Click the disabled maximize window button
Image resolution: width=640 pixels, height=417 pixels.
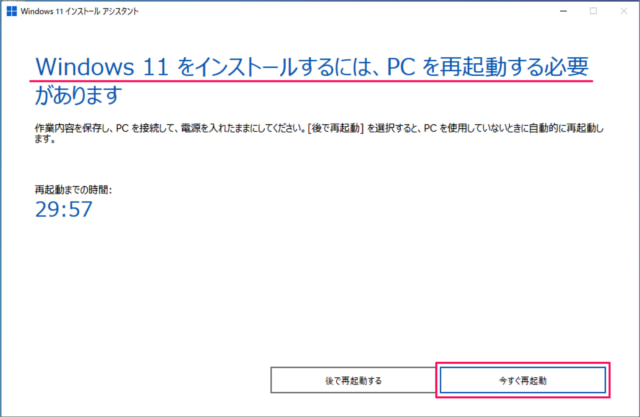point(593,11)
